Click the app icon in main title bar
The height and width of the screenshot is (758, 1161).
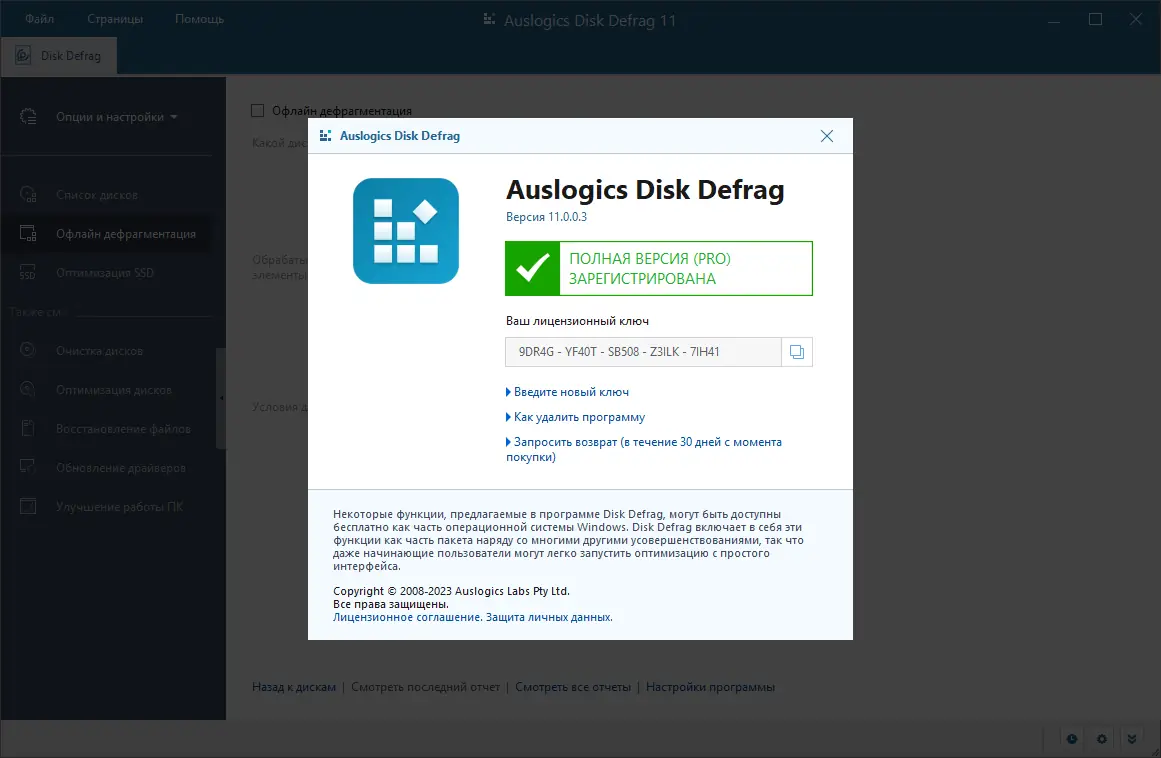click(489, 19)
